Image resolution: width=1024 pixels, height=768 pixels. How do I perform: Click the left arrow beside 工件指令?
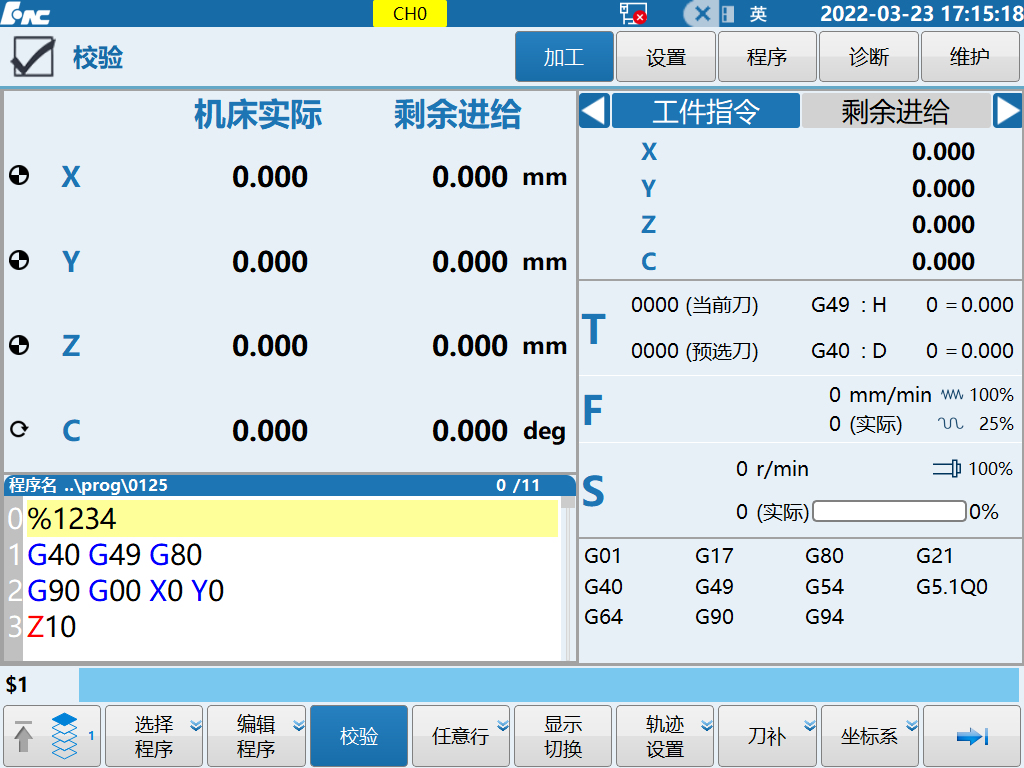point(594,111)
